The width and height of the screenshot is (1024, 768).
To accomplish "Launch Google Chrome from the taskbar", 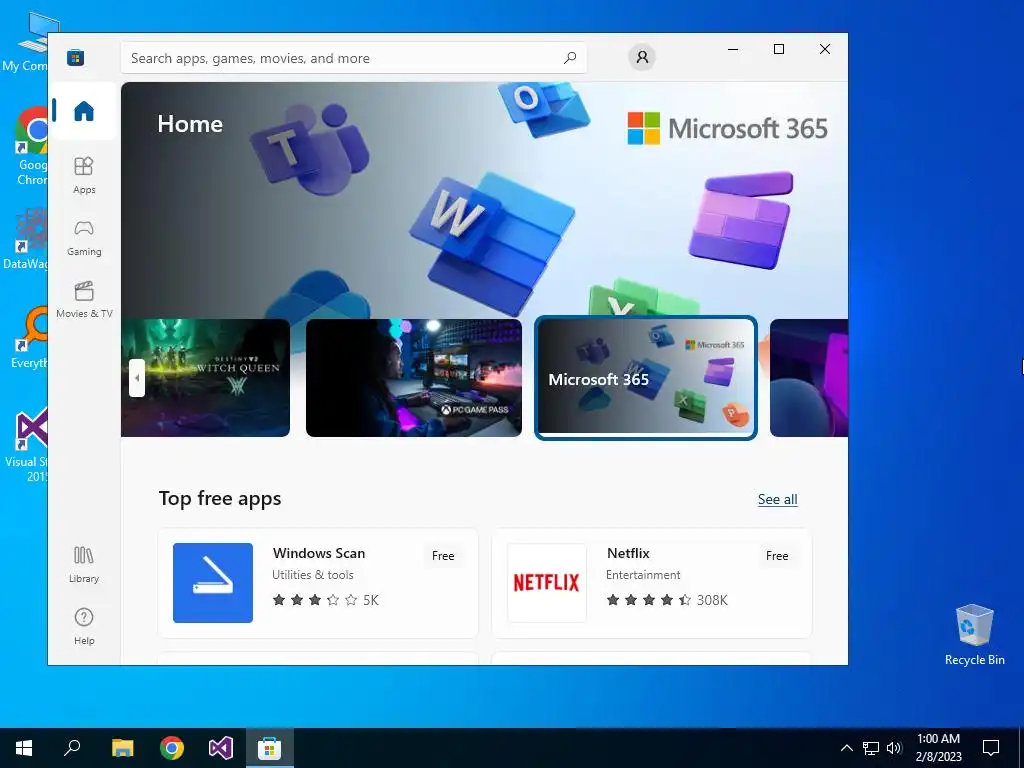I will [x=172, y=748].
